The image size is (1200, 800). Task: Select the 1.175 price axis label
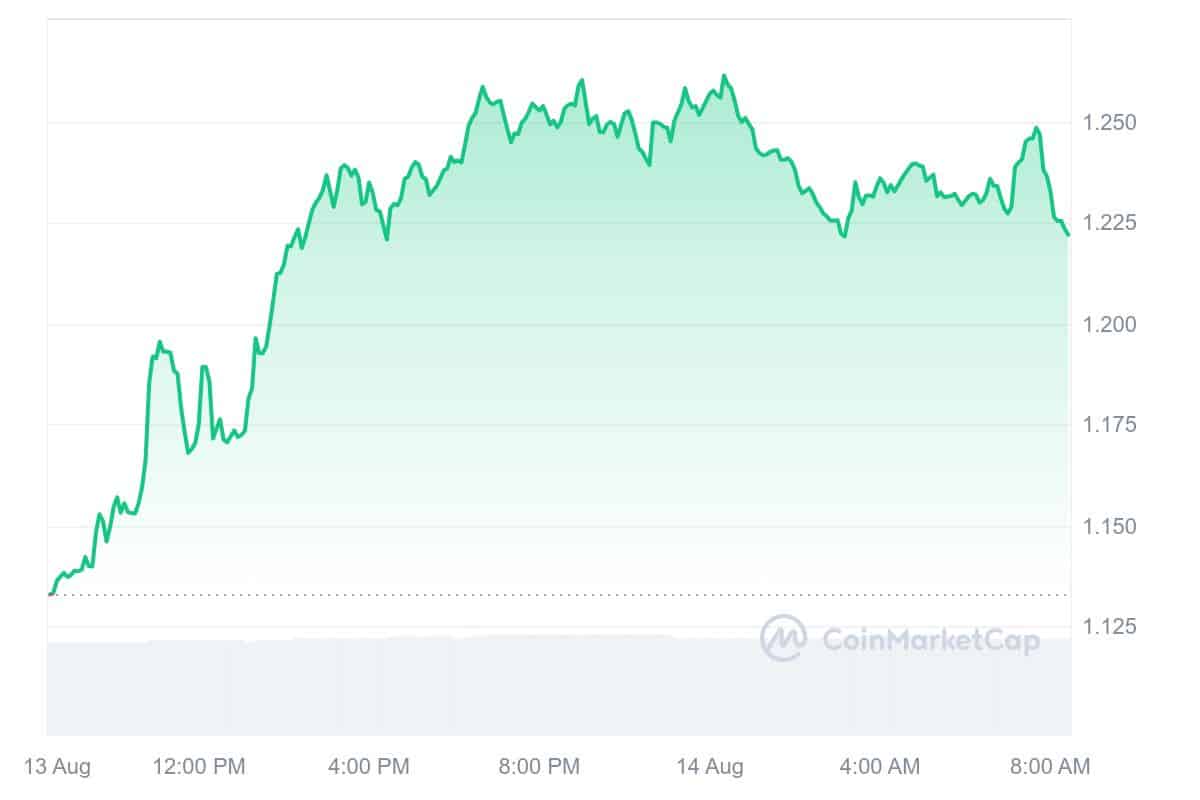(1109, 425)
